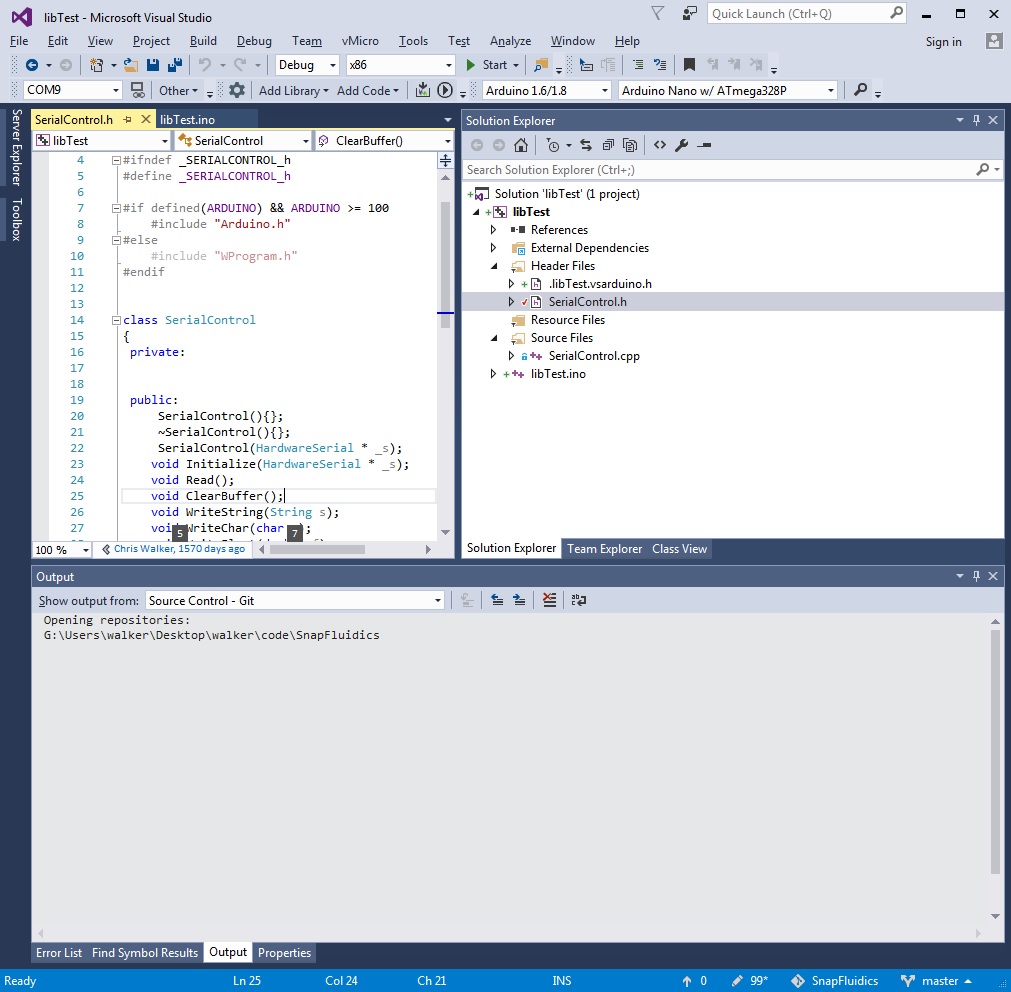Viewport: 1011px width, 992px height.
Task: Click Sync with Active Document icon
Action: coord(585,146)
